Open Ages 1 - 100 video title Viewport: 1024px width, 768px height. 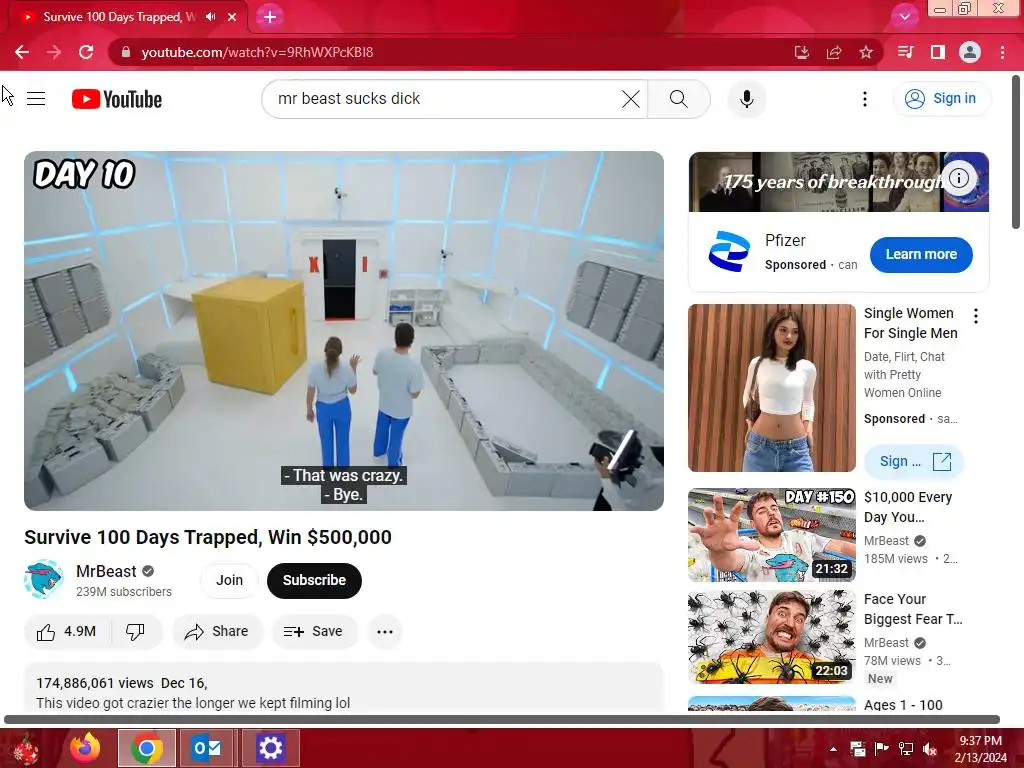903,705
